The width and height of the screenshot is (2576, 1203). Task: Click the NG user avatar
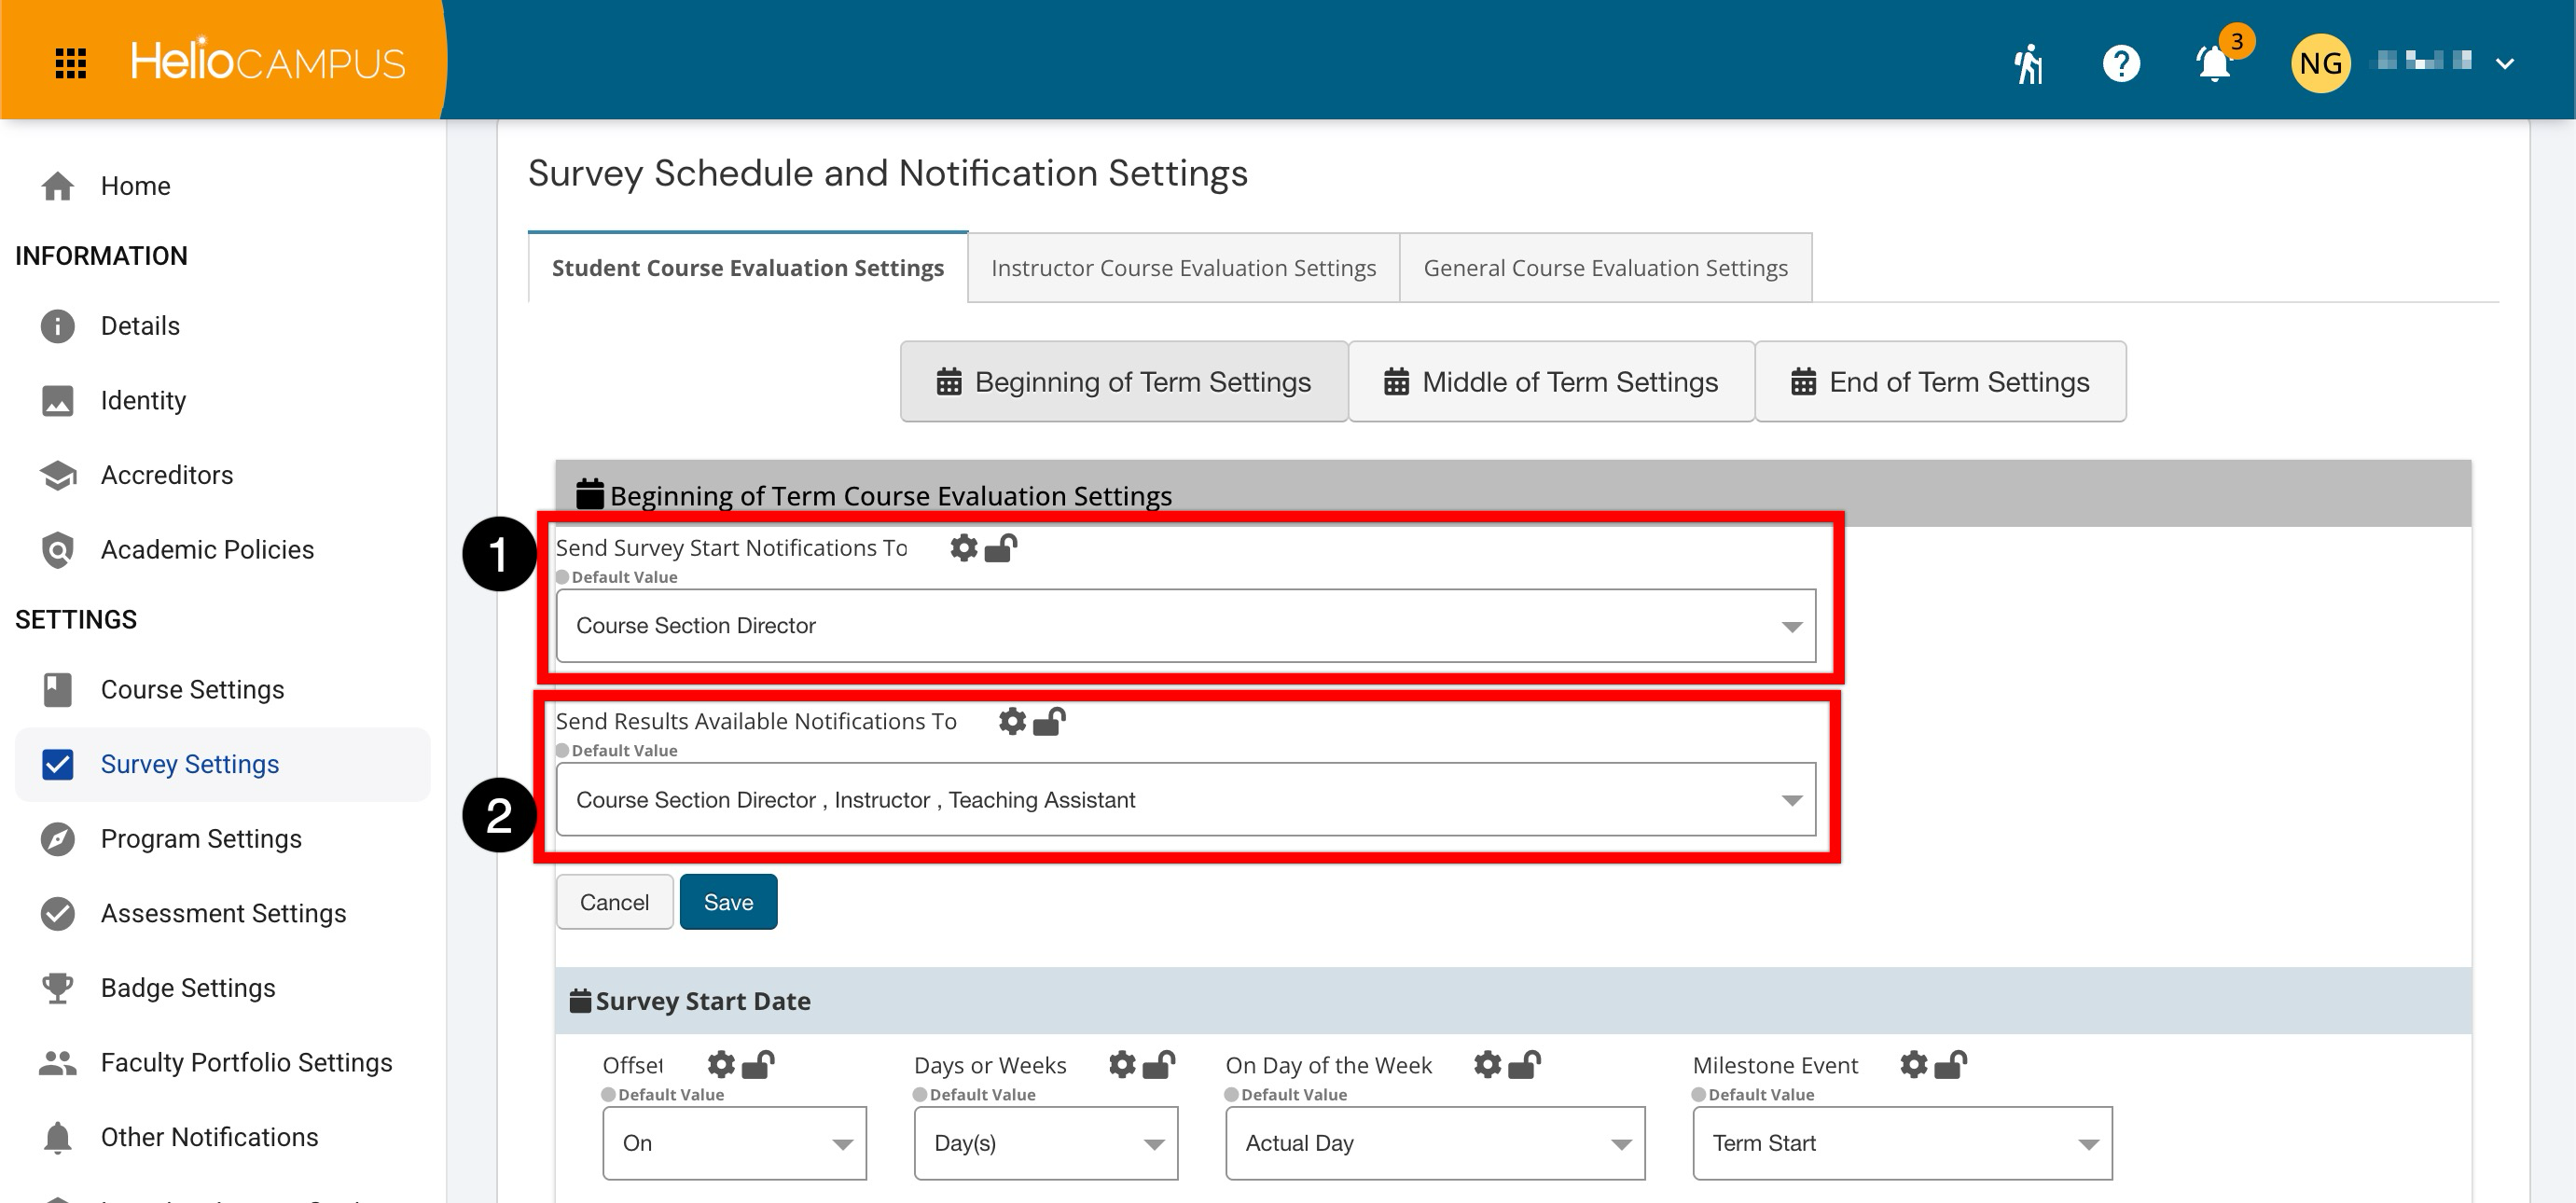pyautogui.click(x=2320, y=63)
